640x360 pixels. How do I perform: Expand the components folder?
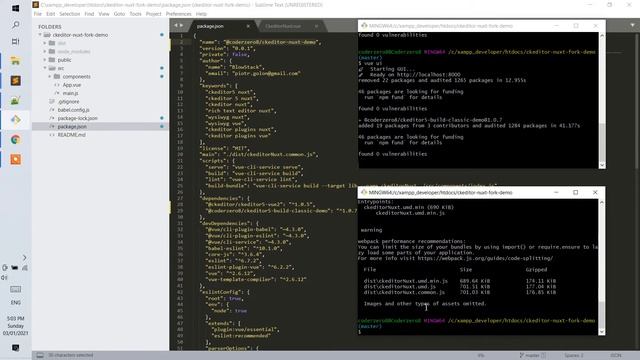50,76
